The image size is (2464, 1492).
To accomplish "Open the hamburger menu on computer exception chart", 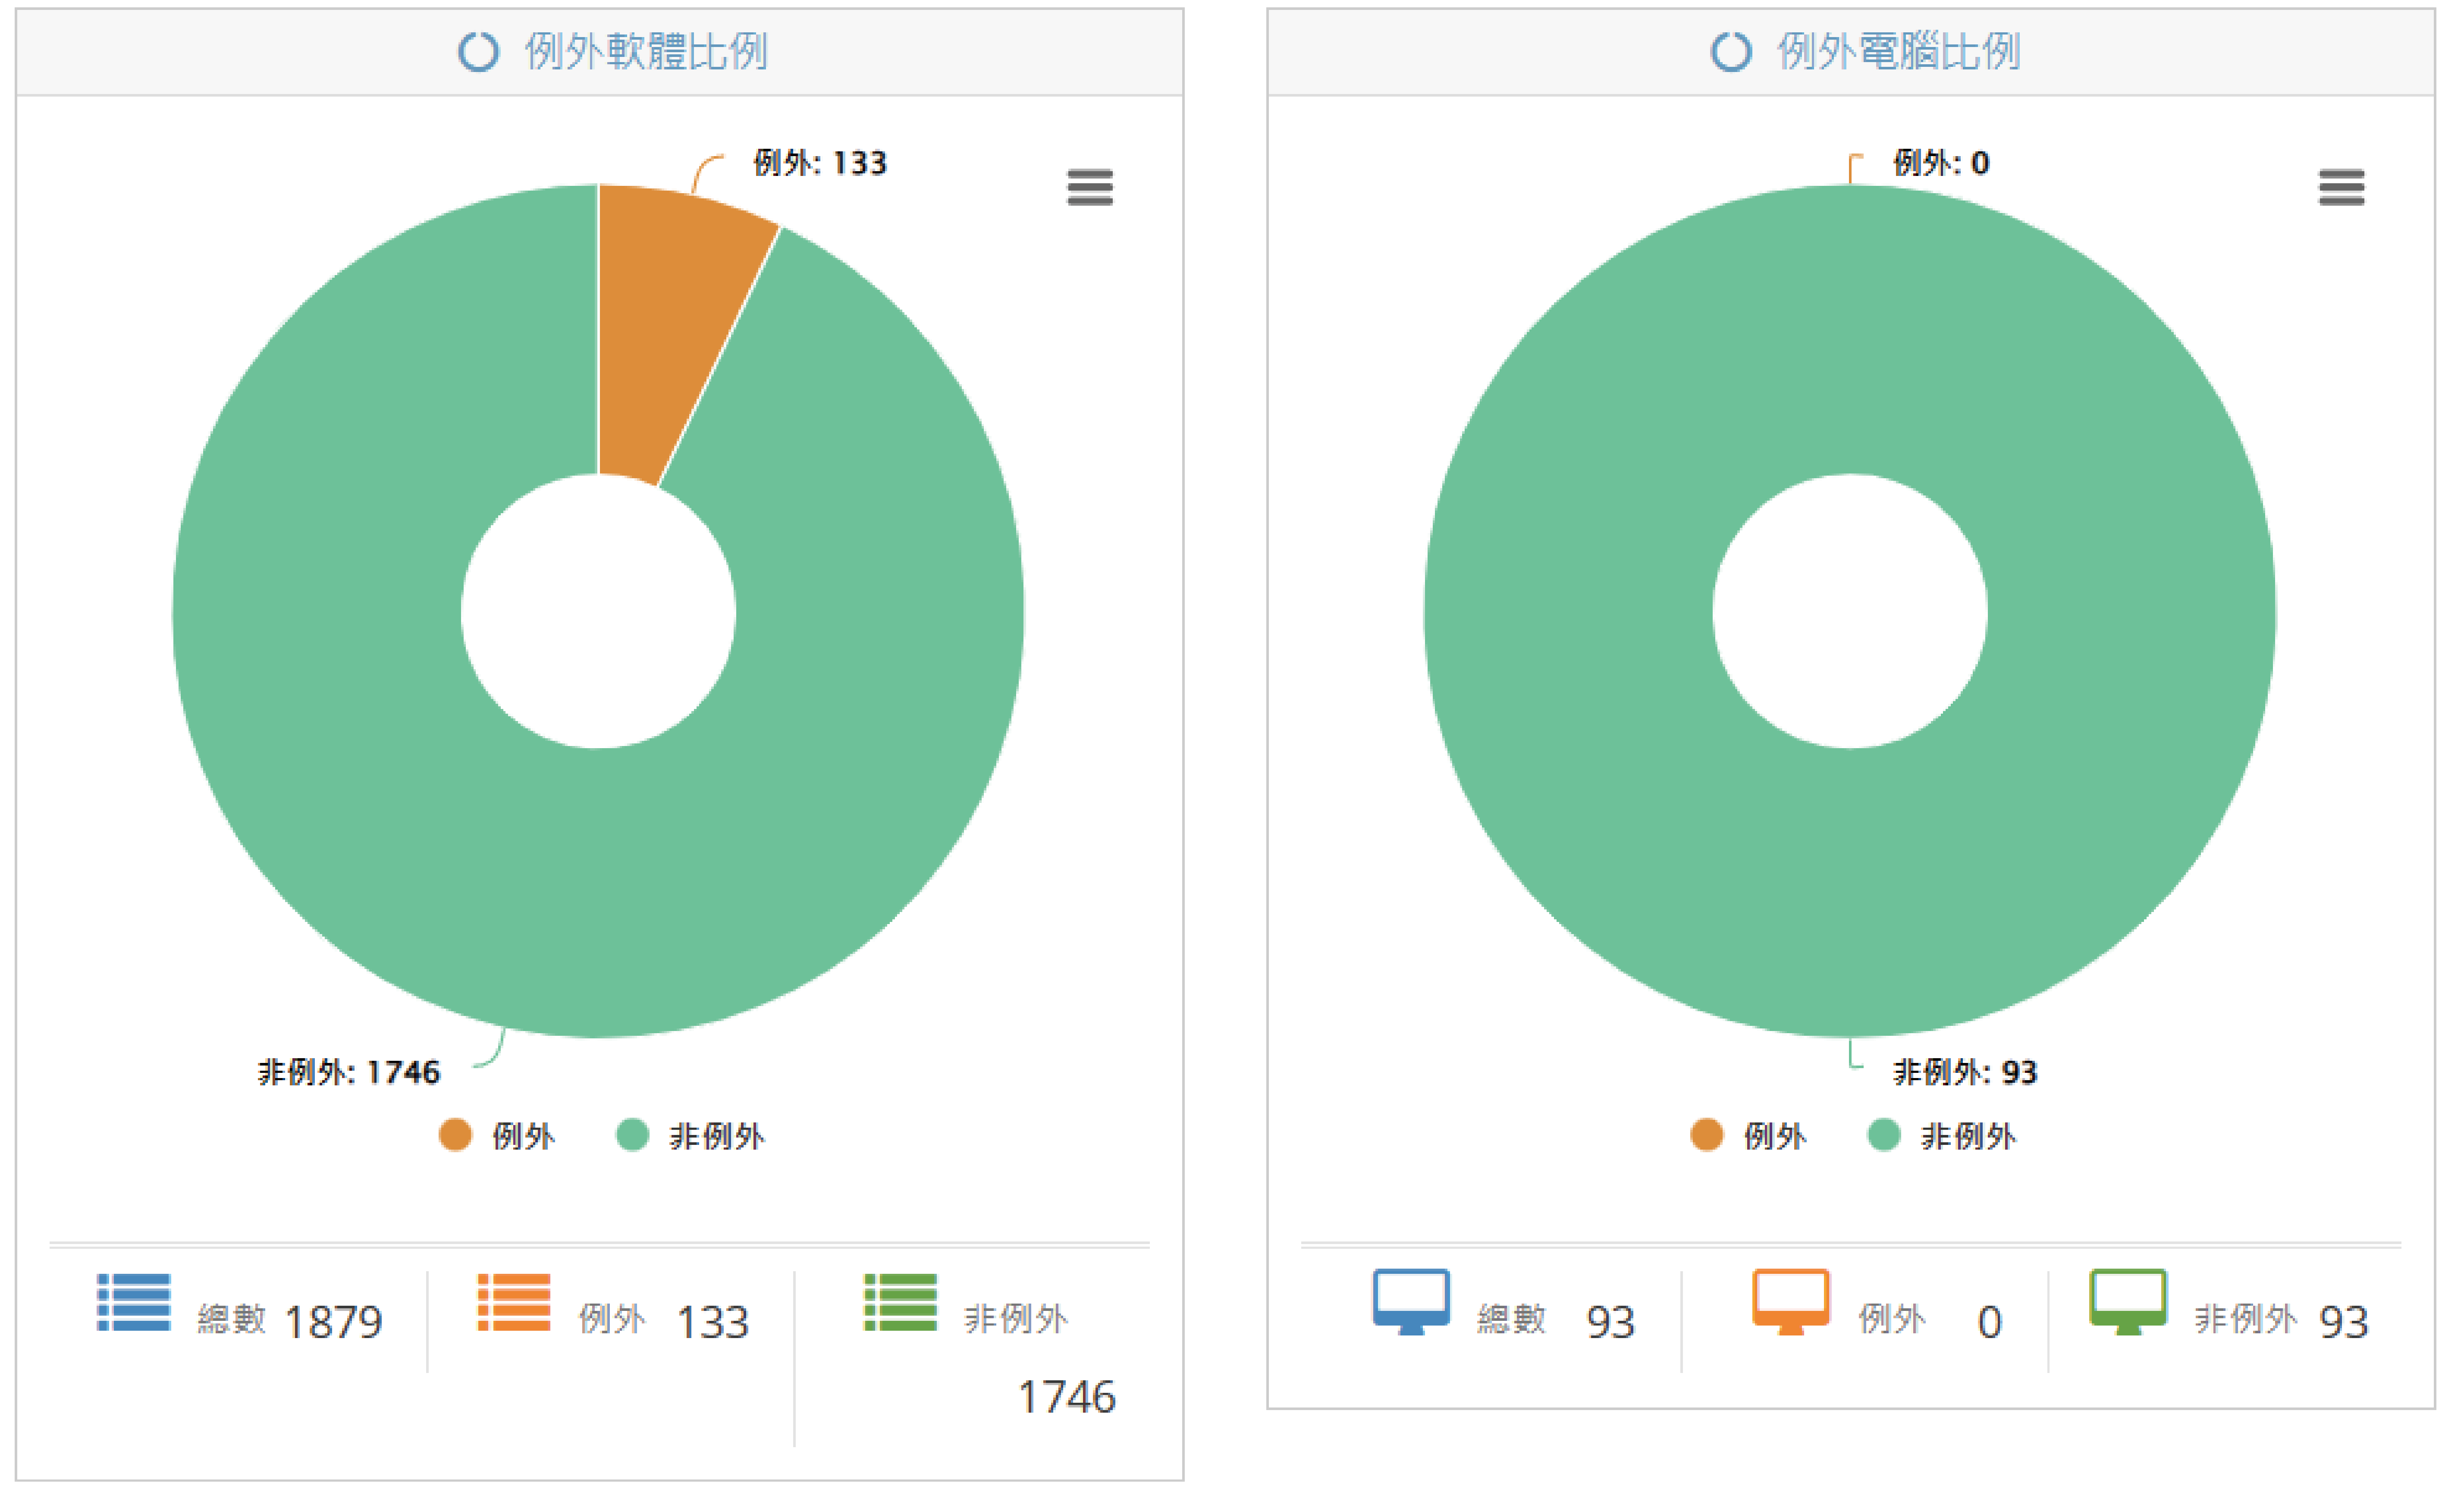I will [2342, 187].
